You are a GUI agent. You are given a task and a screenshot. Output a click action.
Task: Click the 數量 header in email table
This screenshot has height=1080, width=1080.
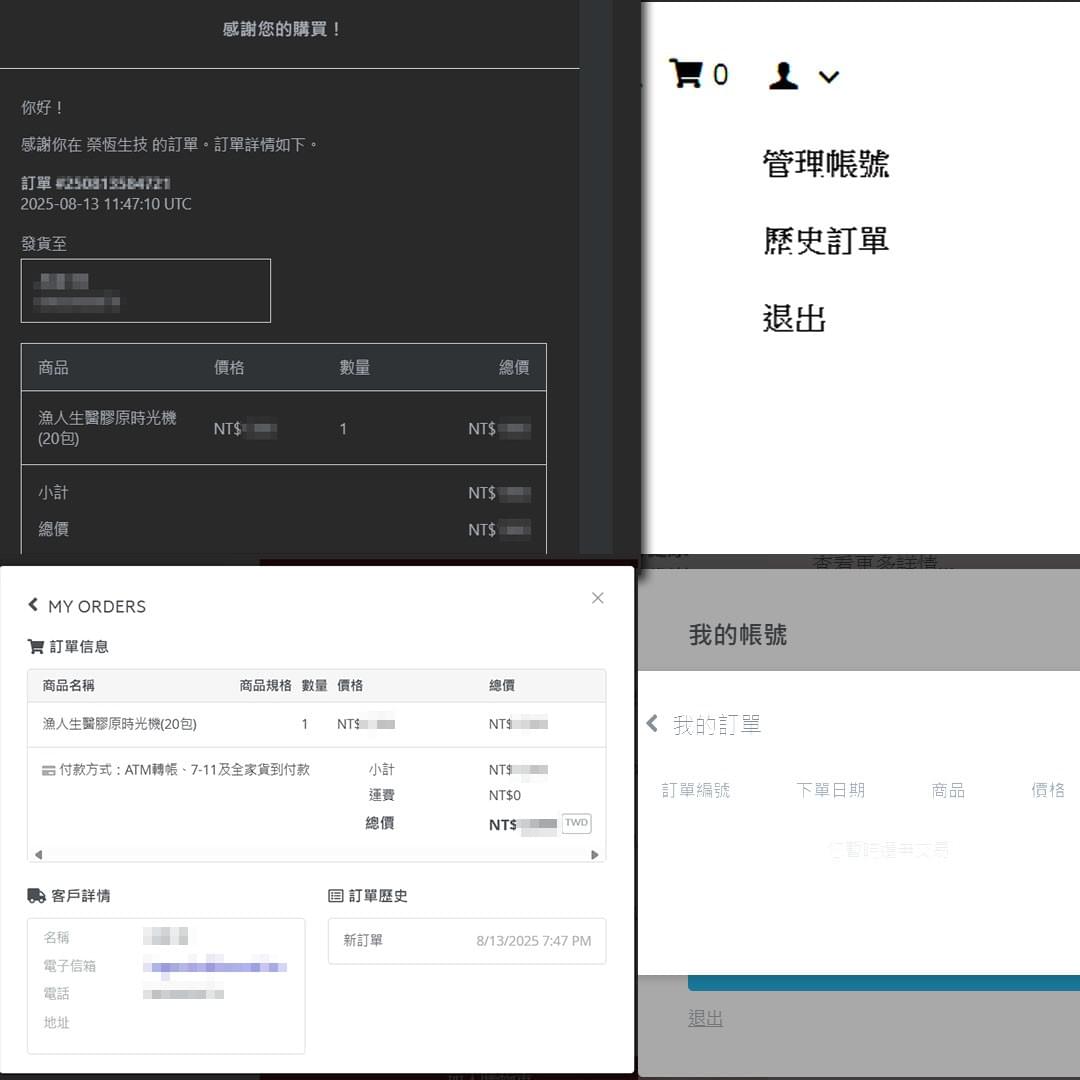point(354,368)
